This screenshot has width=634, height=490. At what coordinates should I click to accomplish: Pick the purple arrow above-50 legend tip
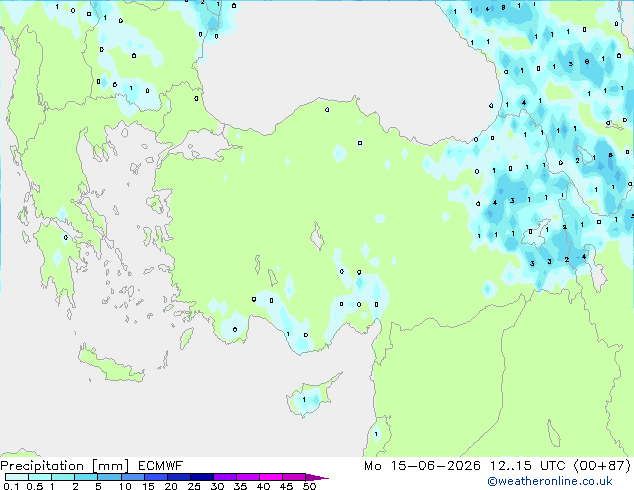pos(317,477)
